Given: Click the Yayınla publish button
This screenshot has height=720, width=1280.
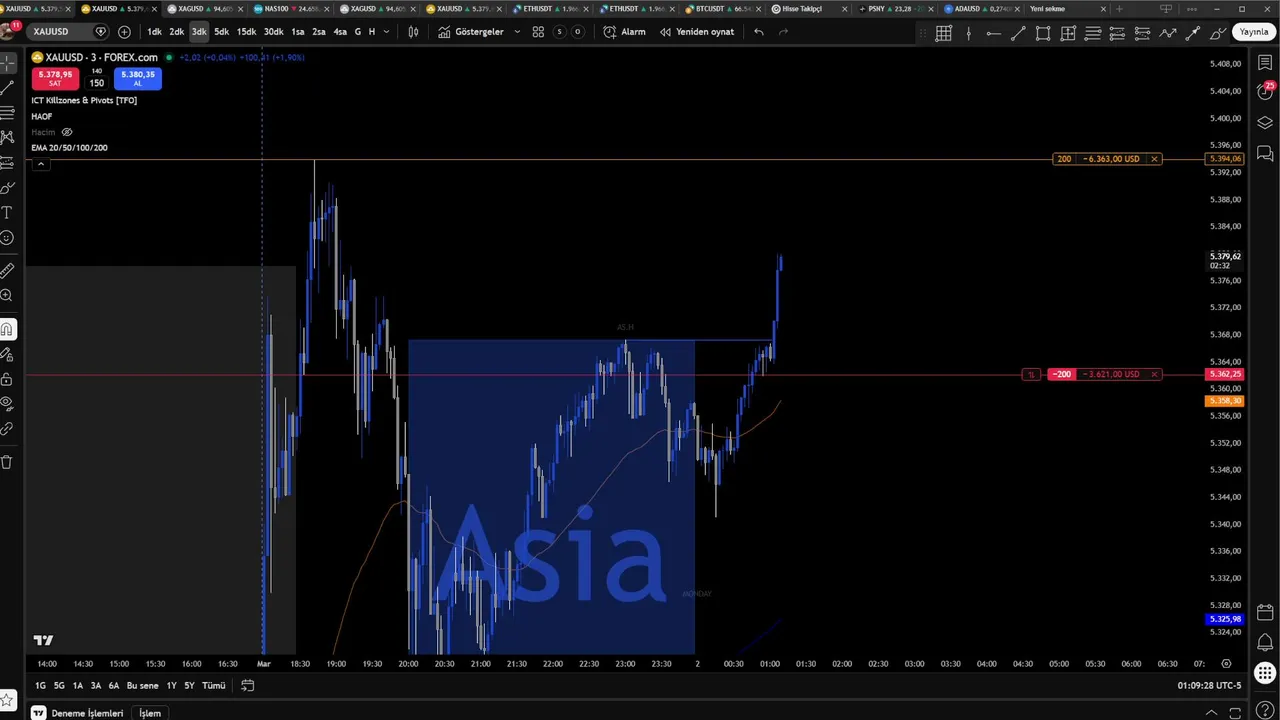Looking at the screenshot, I should (x=1254, y=32).
